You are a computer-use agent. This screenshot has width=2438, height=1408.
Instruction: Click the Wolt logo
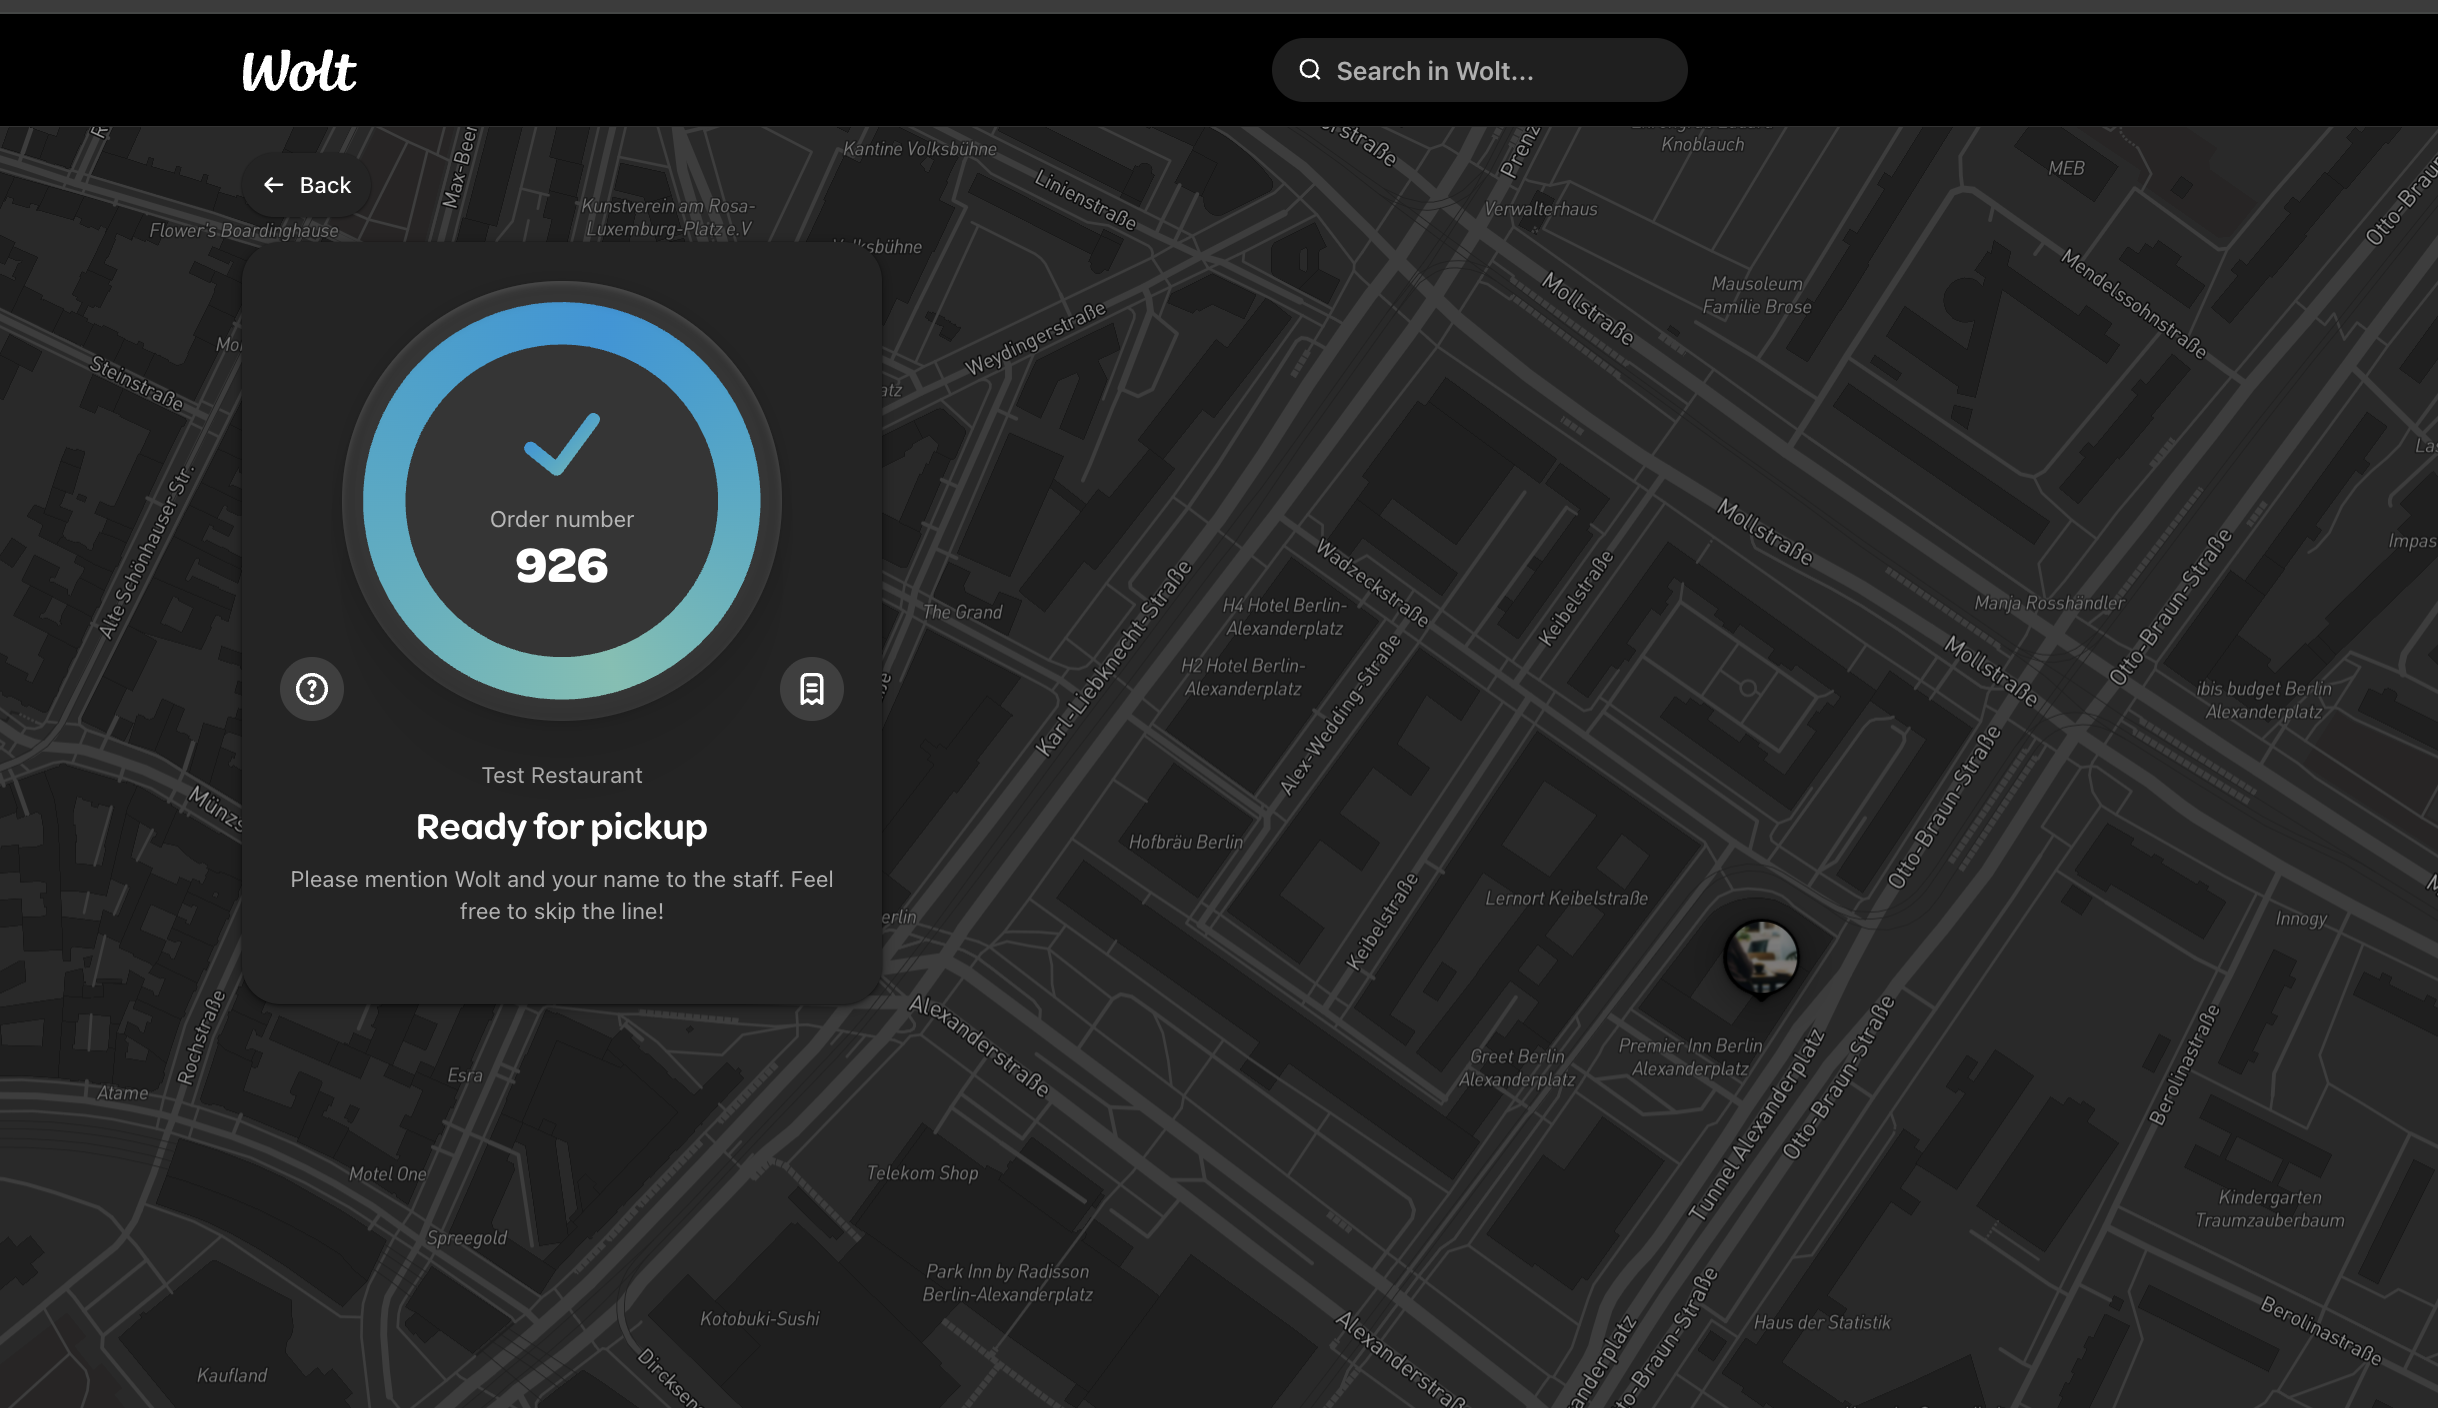pyautogui.click(x=299, y=71)
